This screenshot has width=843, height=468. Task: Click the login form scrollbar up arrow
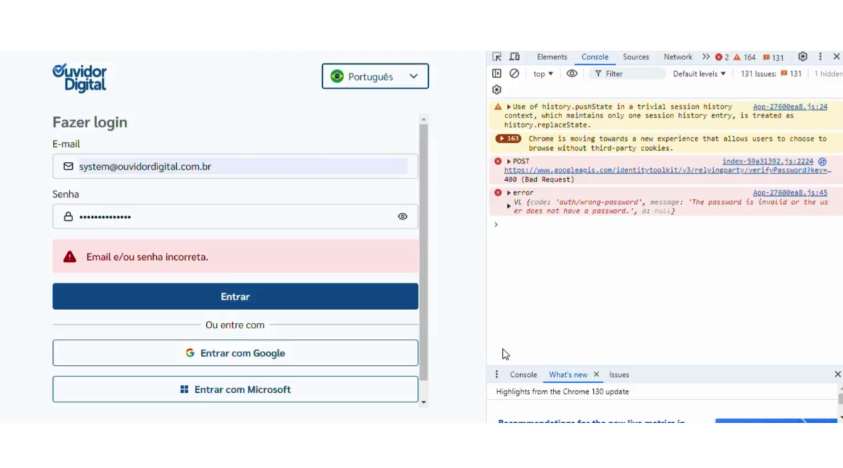(424, 119)
